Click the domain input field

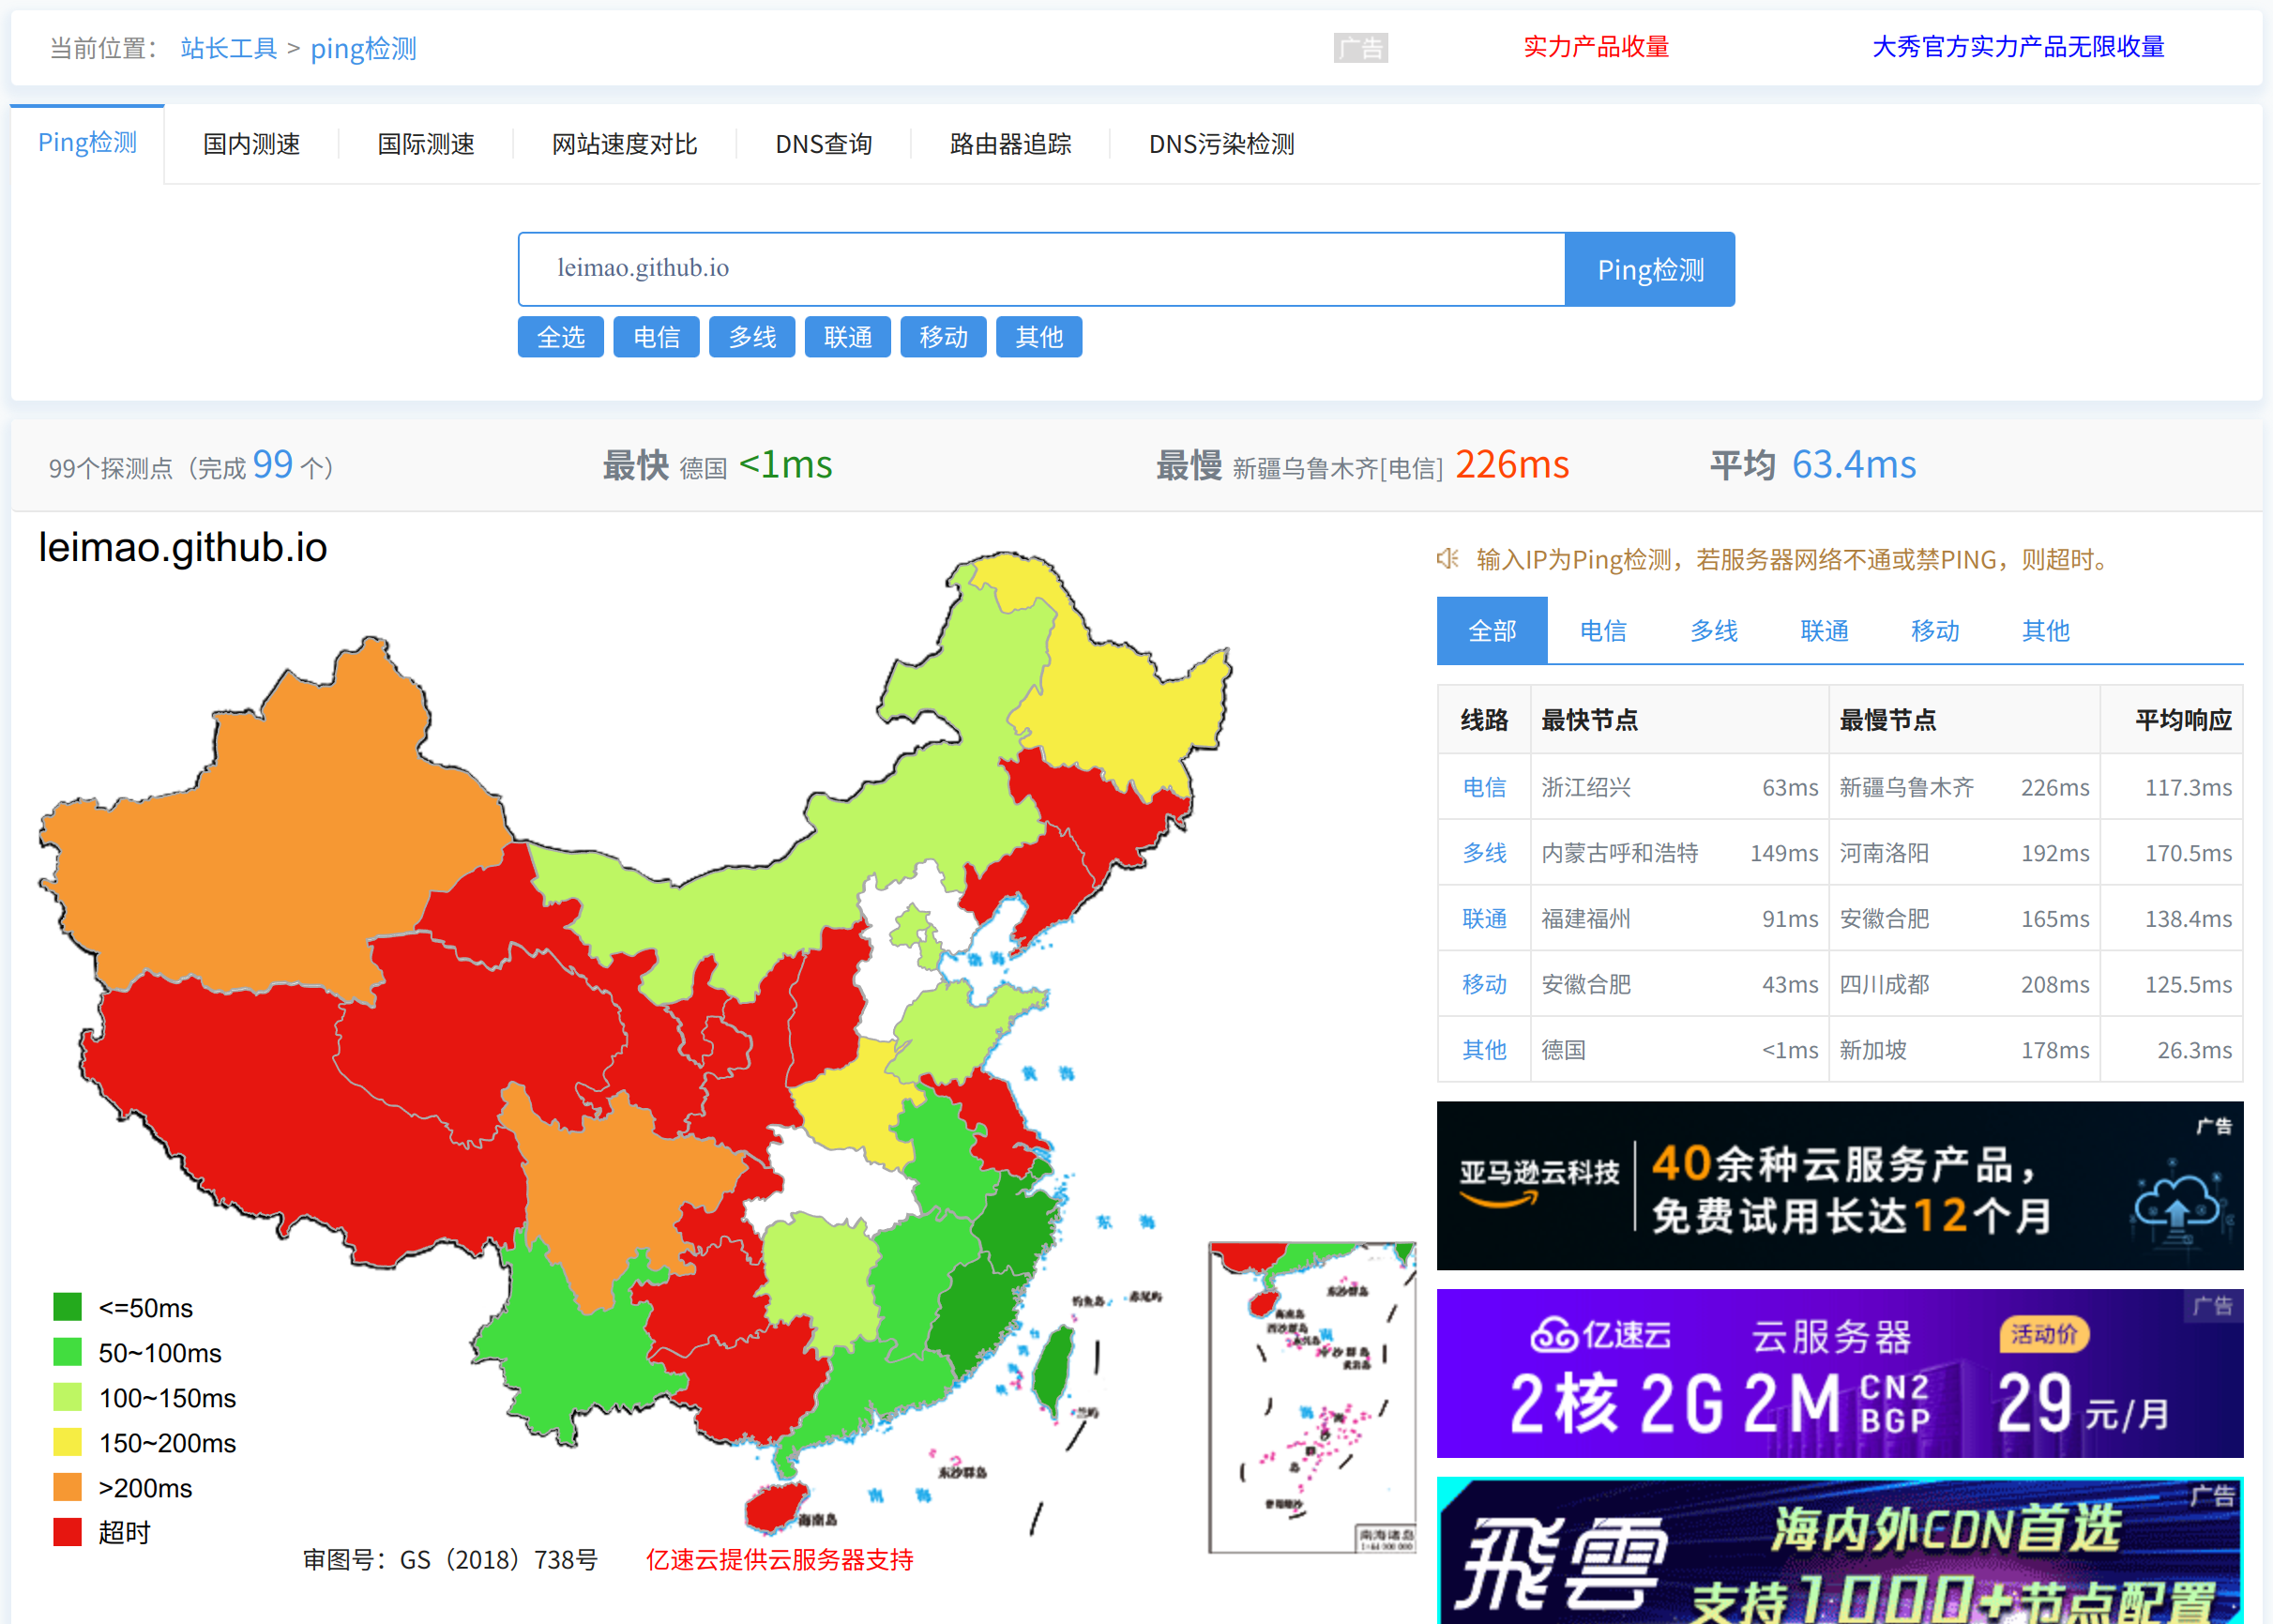tap(1040, 269)
